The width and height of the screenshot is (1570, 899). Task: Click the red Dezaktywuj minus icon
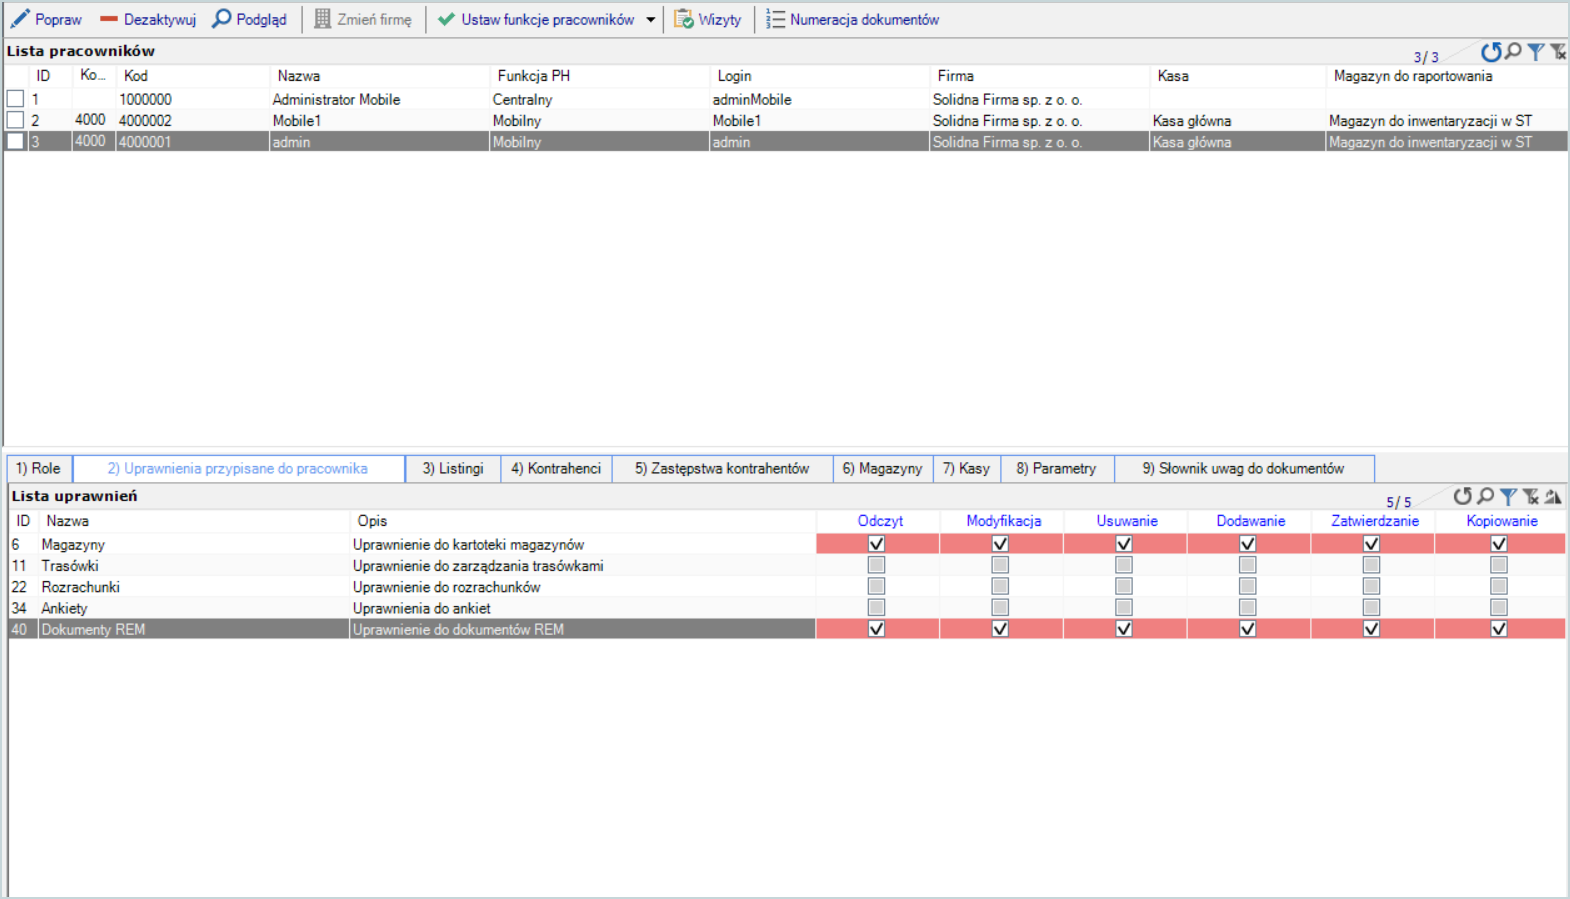click(109, 19)
